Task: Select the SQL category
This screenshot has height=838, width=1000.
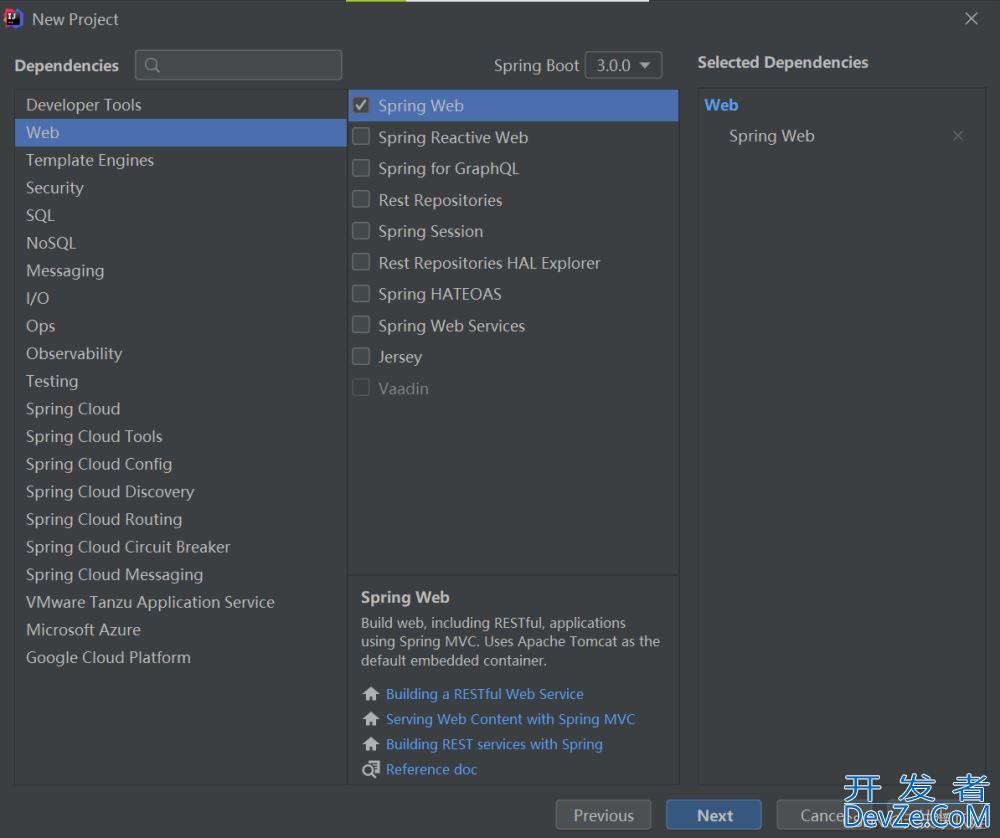Action: pos(180,216)
